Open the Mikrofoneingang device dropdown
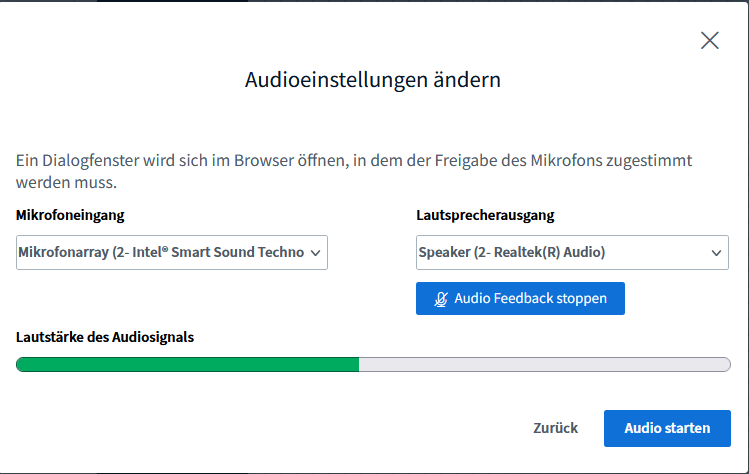The image size is (749, 474). tap(172, 253)
